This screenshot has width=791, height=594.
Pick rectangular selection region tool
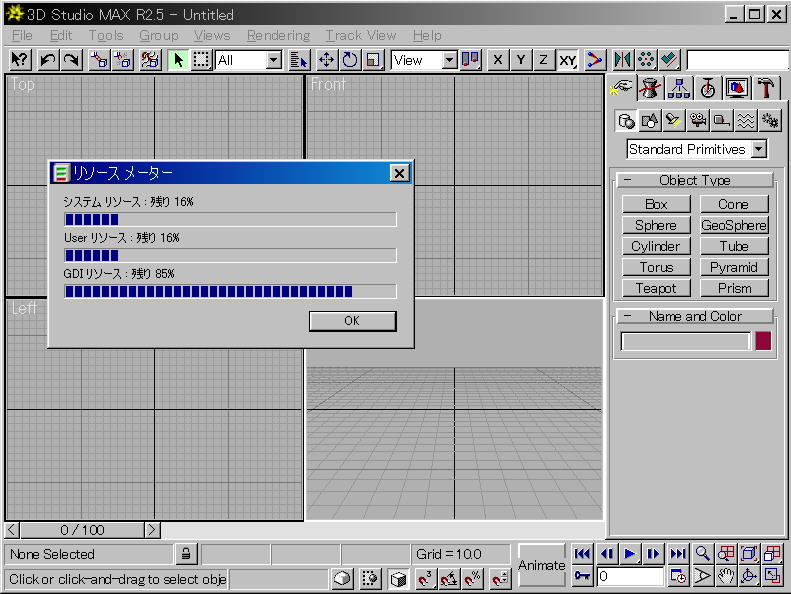coord(201,60)
